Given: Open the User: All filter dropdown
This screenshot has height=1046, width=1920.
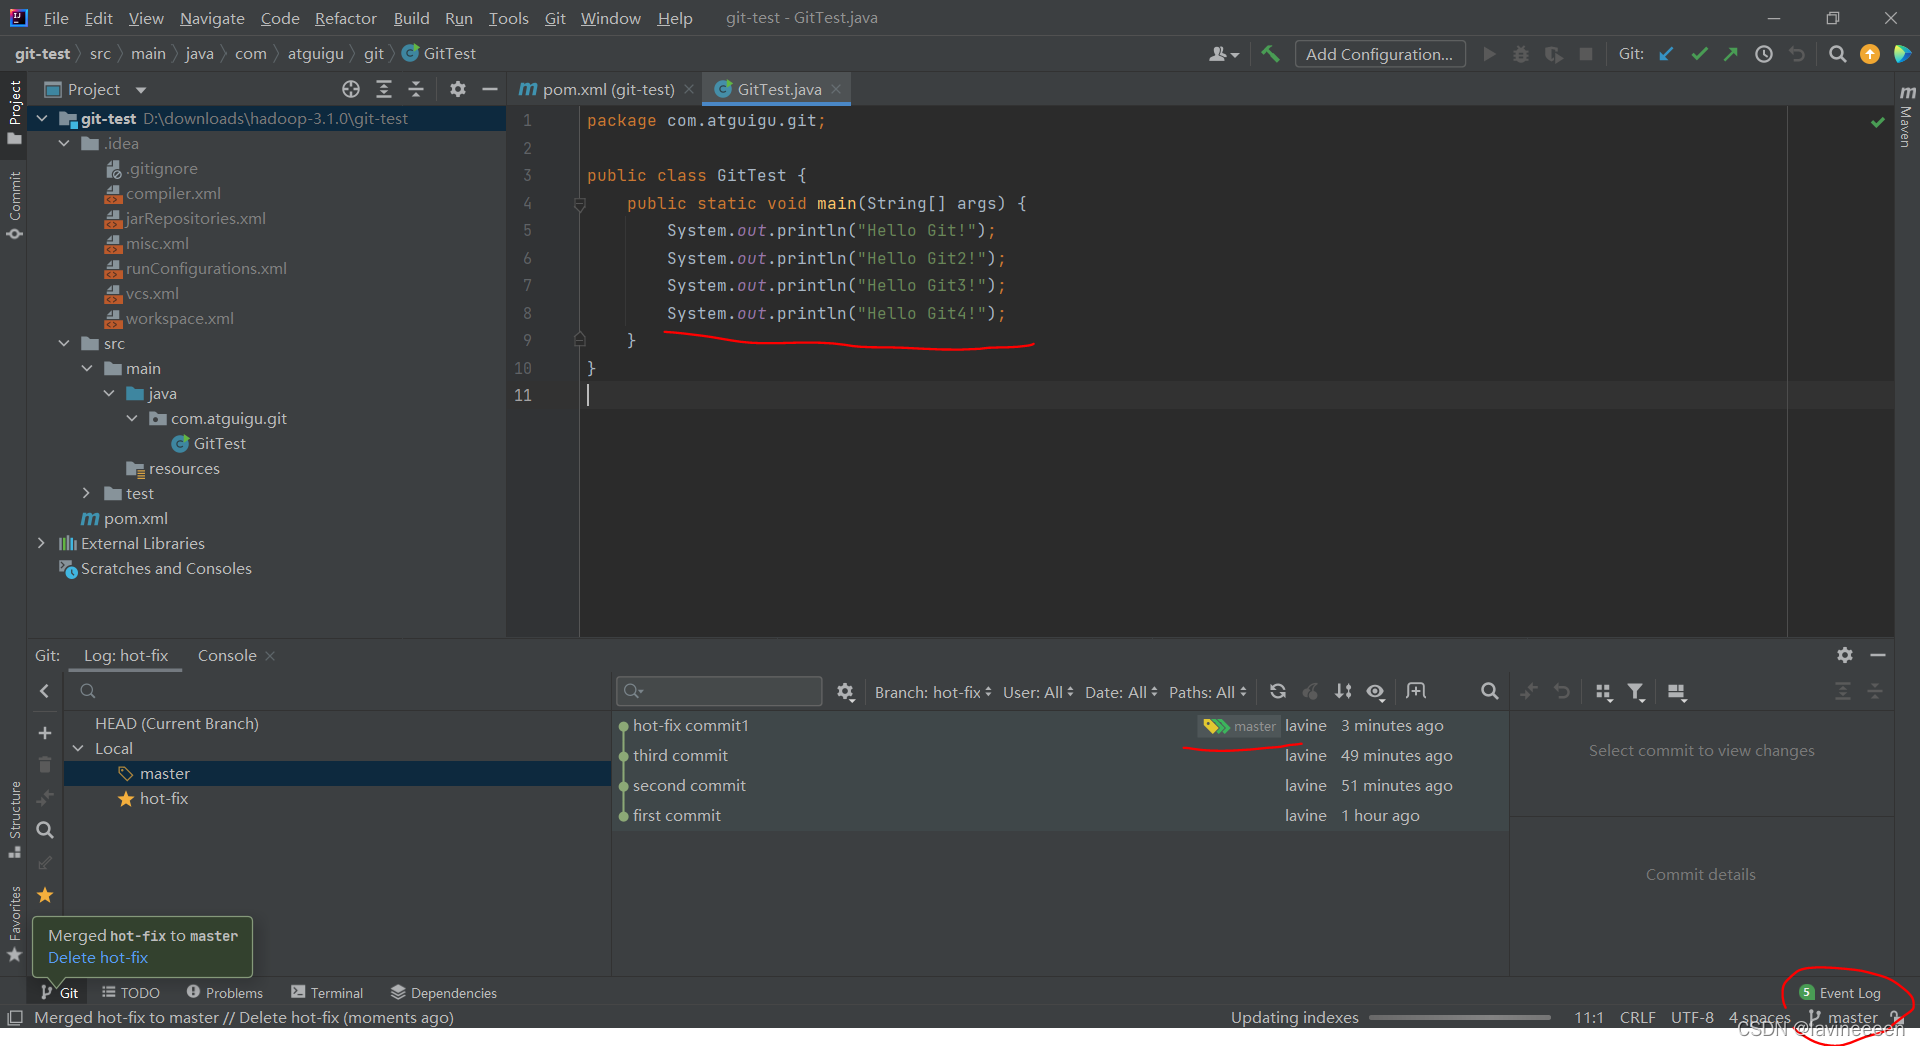Looking at the screenshot, I should coord(1038,692).
